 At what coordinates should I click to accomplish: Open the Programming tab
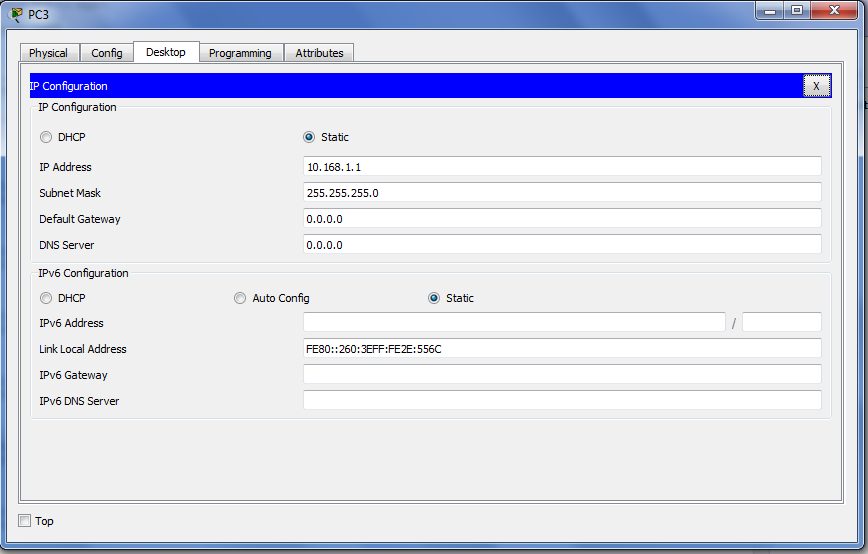(x=241, y=53)
